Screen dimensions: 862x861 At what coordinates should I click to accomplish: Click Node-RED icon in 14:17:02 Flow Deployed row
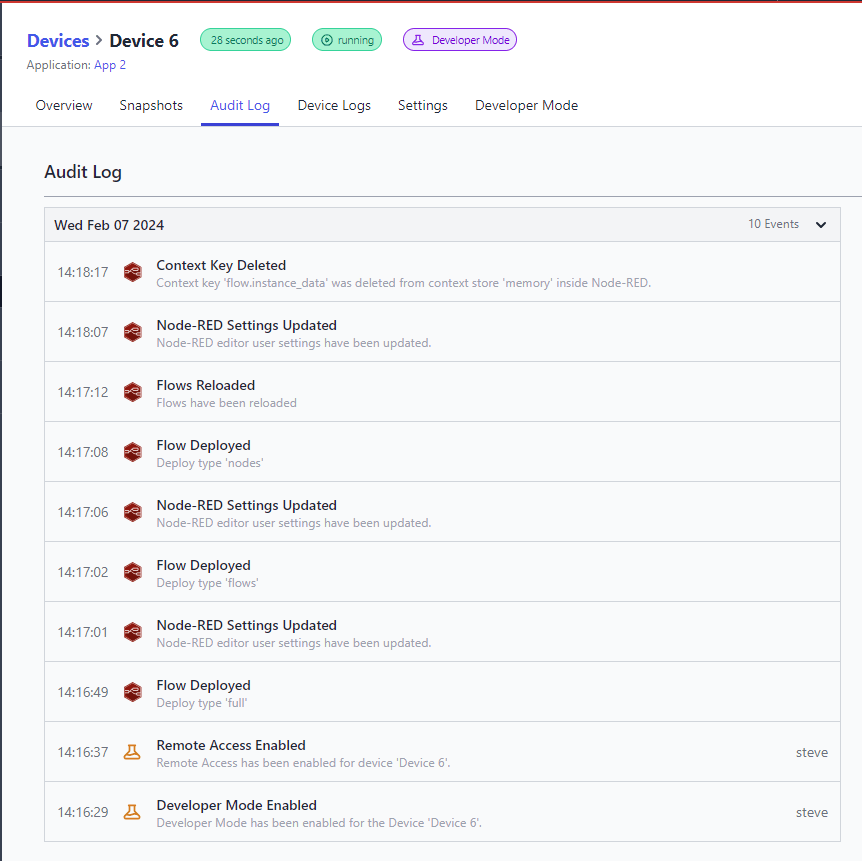pos(132,571)
